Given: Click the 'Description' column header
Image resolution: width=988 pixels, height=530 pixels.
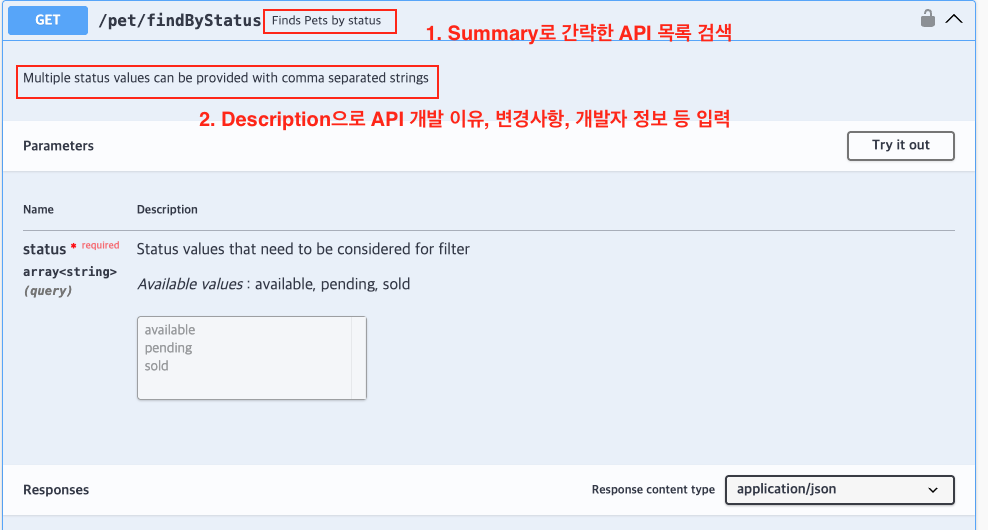Looking at the screenshot, I should tap(167, 210).
